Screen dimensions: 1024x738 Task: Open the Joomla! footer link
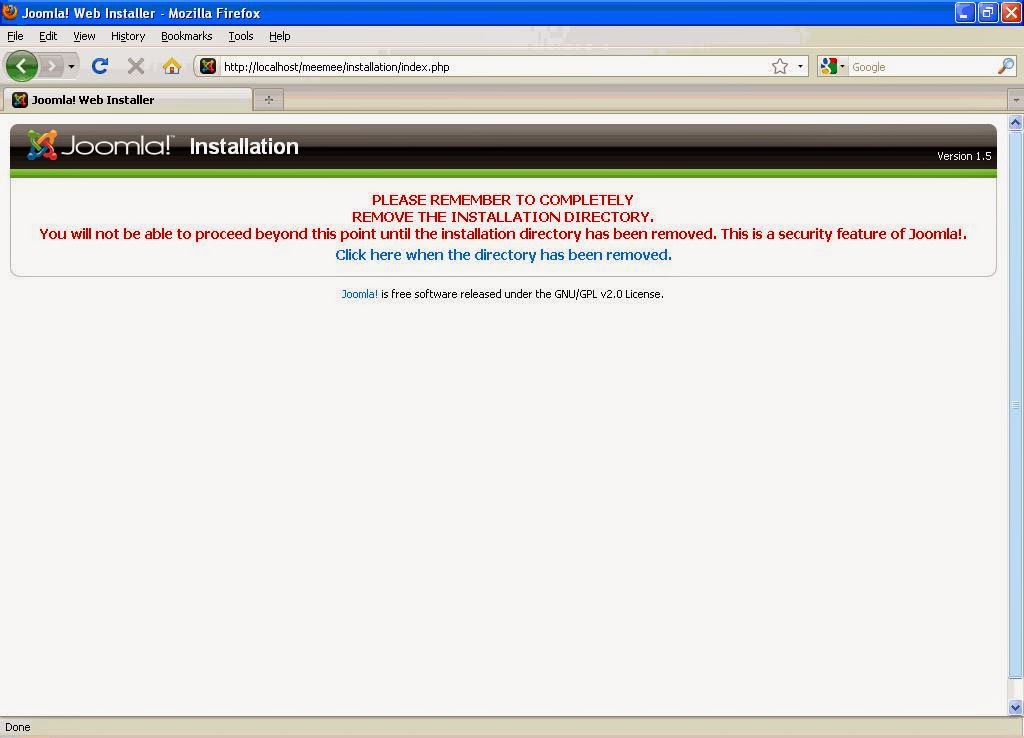(x=360, y=294)
